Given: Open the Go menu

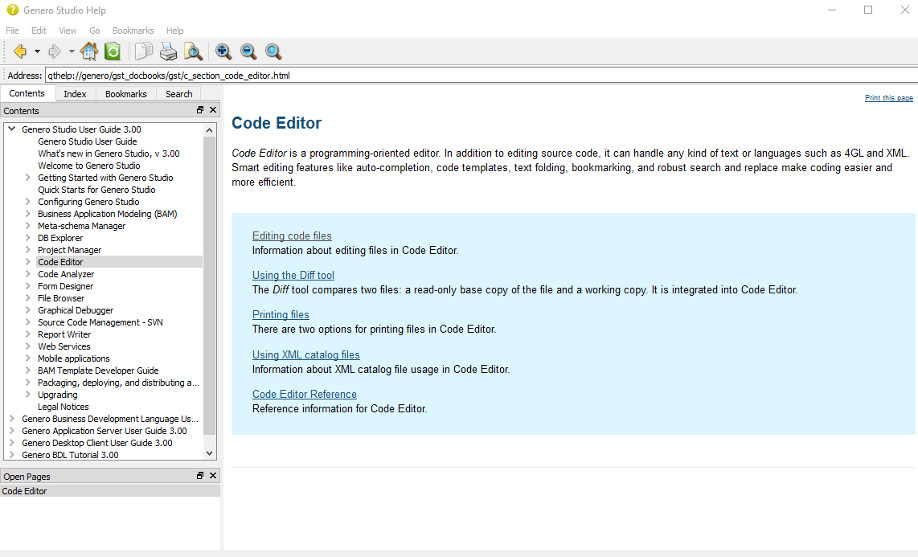Looking at the screenshot, I should click(x=95, y=30).
